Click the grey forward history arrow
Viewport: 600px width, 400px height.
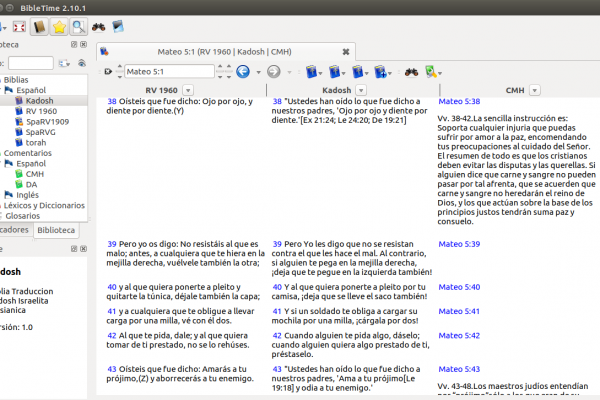click(x=274, y=72)
